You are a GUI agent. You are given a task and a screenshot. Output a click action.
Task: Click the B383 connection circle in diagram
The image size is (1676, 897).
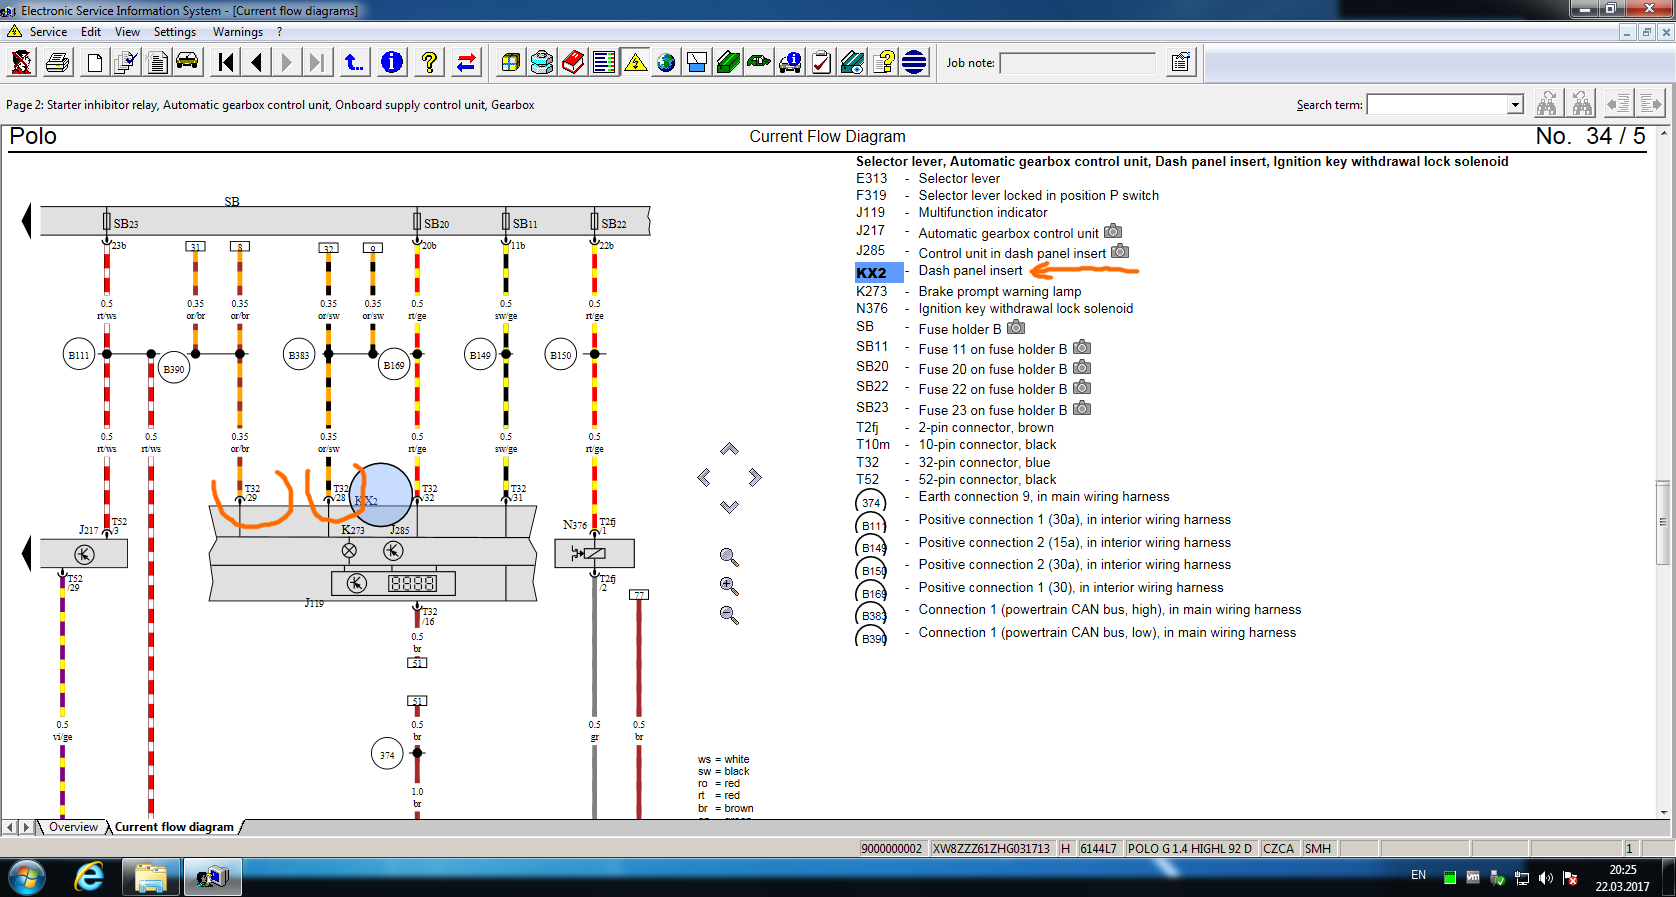point(299,355)
